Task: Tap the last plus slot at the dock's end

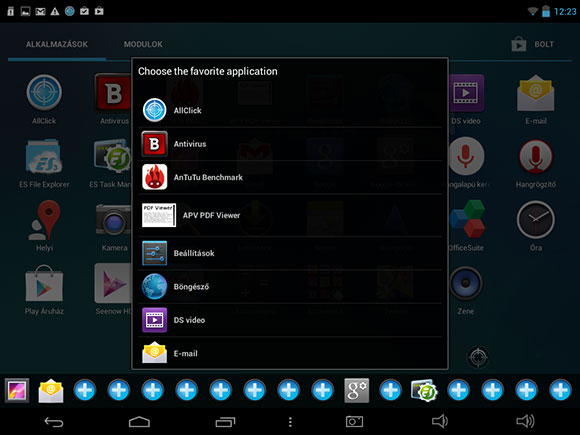Action: click(560, 390)
